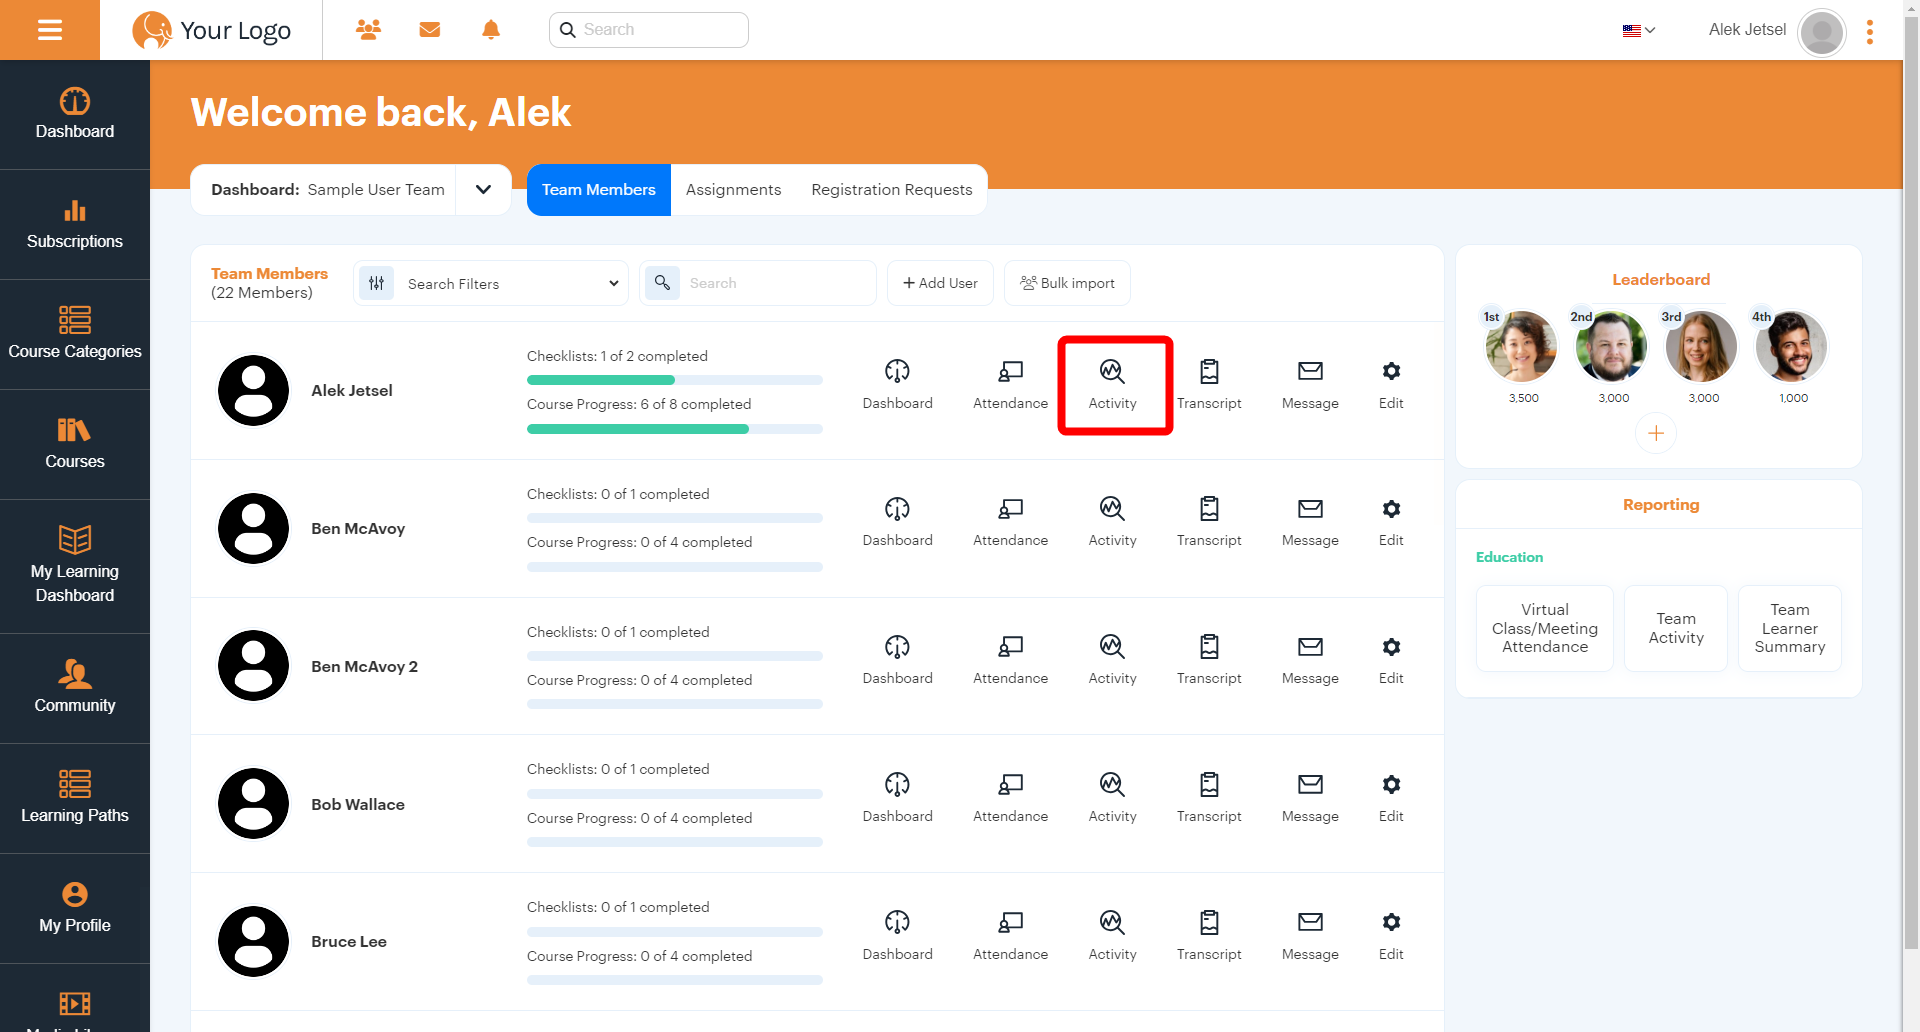
Task: Click 1st place leaderboard photo
Action: pyautogui.click(x=1522, y=347)
